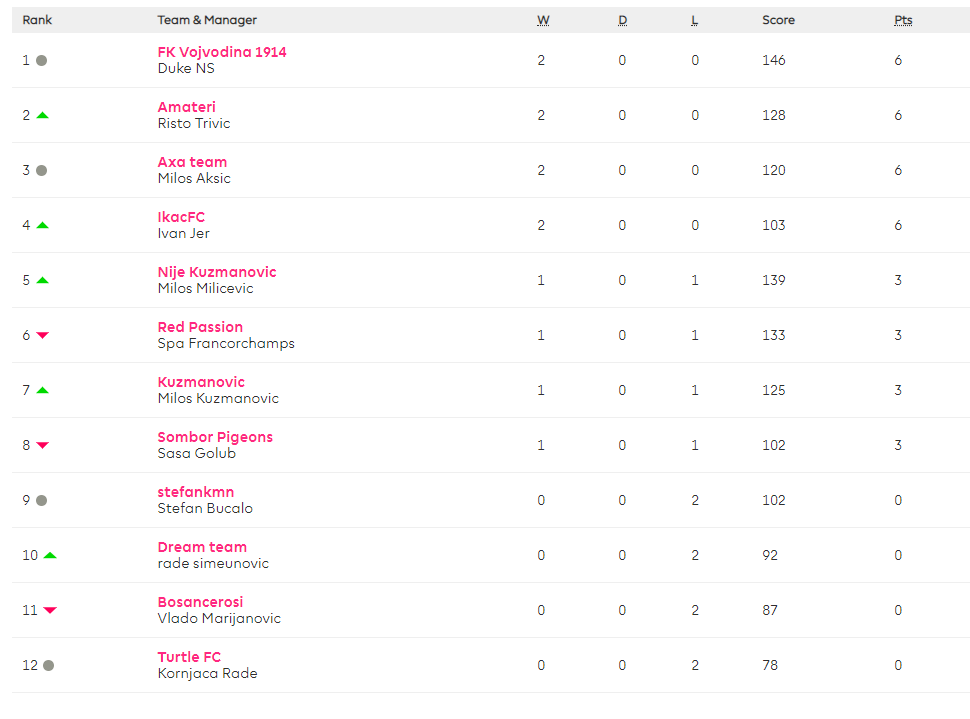
Task: Click red down arrow beside rank 11
Action: coord(50,610)
